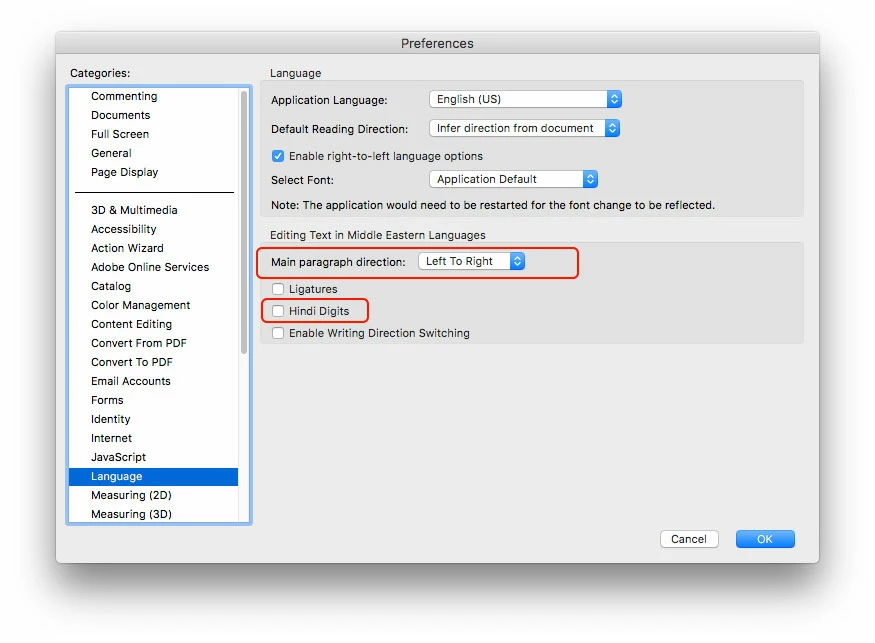Screen dimensions: 875x643
Task: Choose the Color Management category
Action: coord(153,305)
